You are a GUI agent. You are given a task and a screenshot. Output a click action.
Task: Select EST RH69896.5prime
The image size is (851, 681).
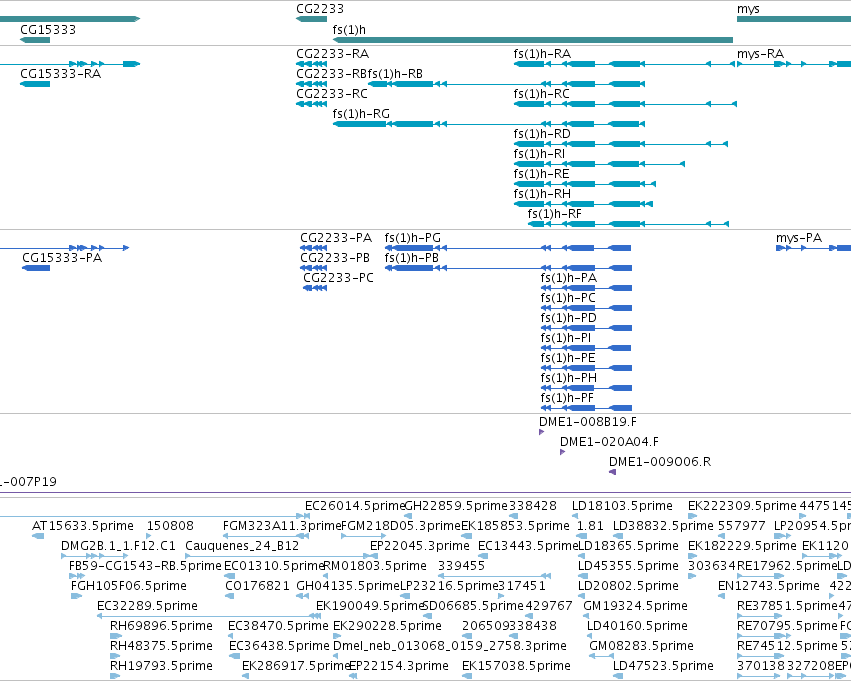tap(161, 626)
